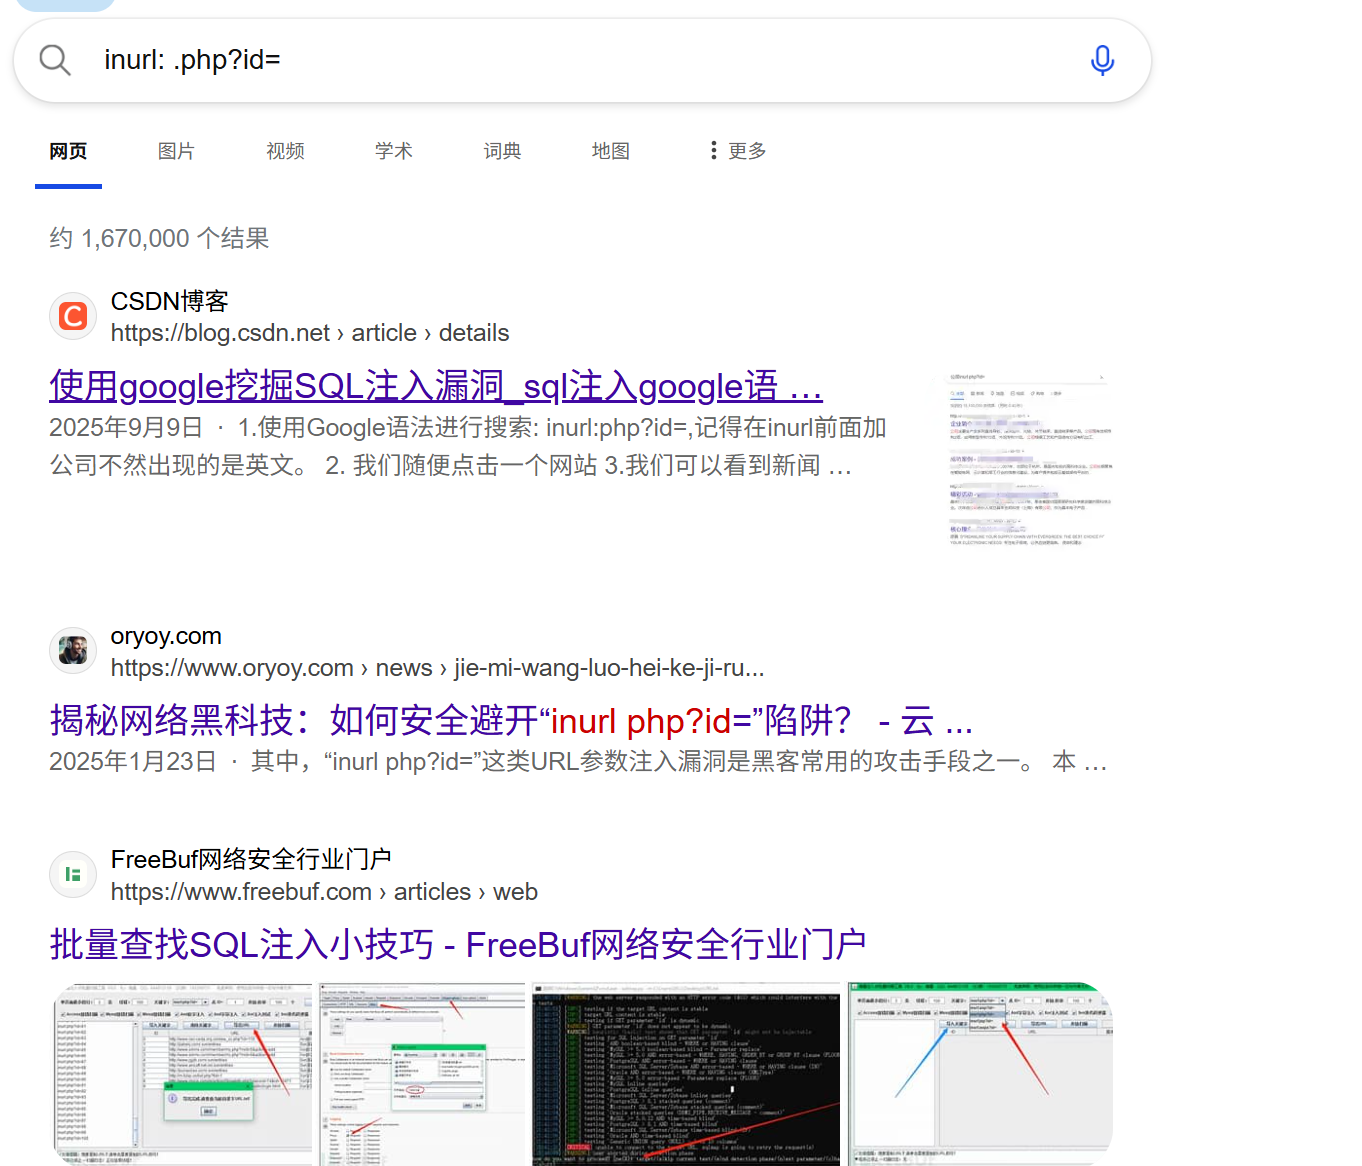
Task: Switch to the 图片 (Images) tab
Action: [176, 150]
